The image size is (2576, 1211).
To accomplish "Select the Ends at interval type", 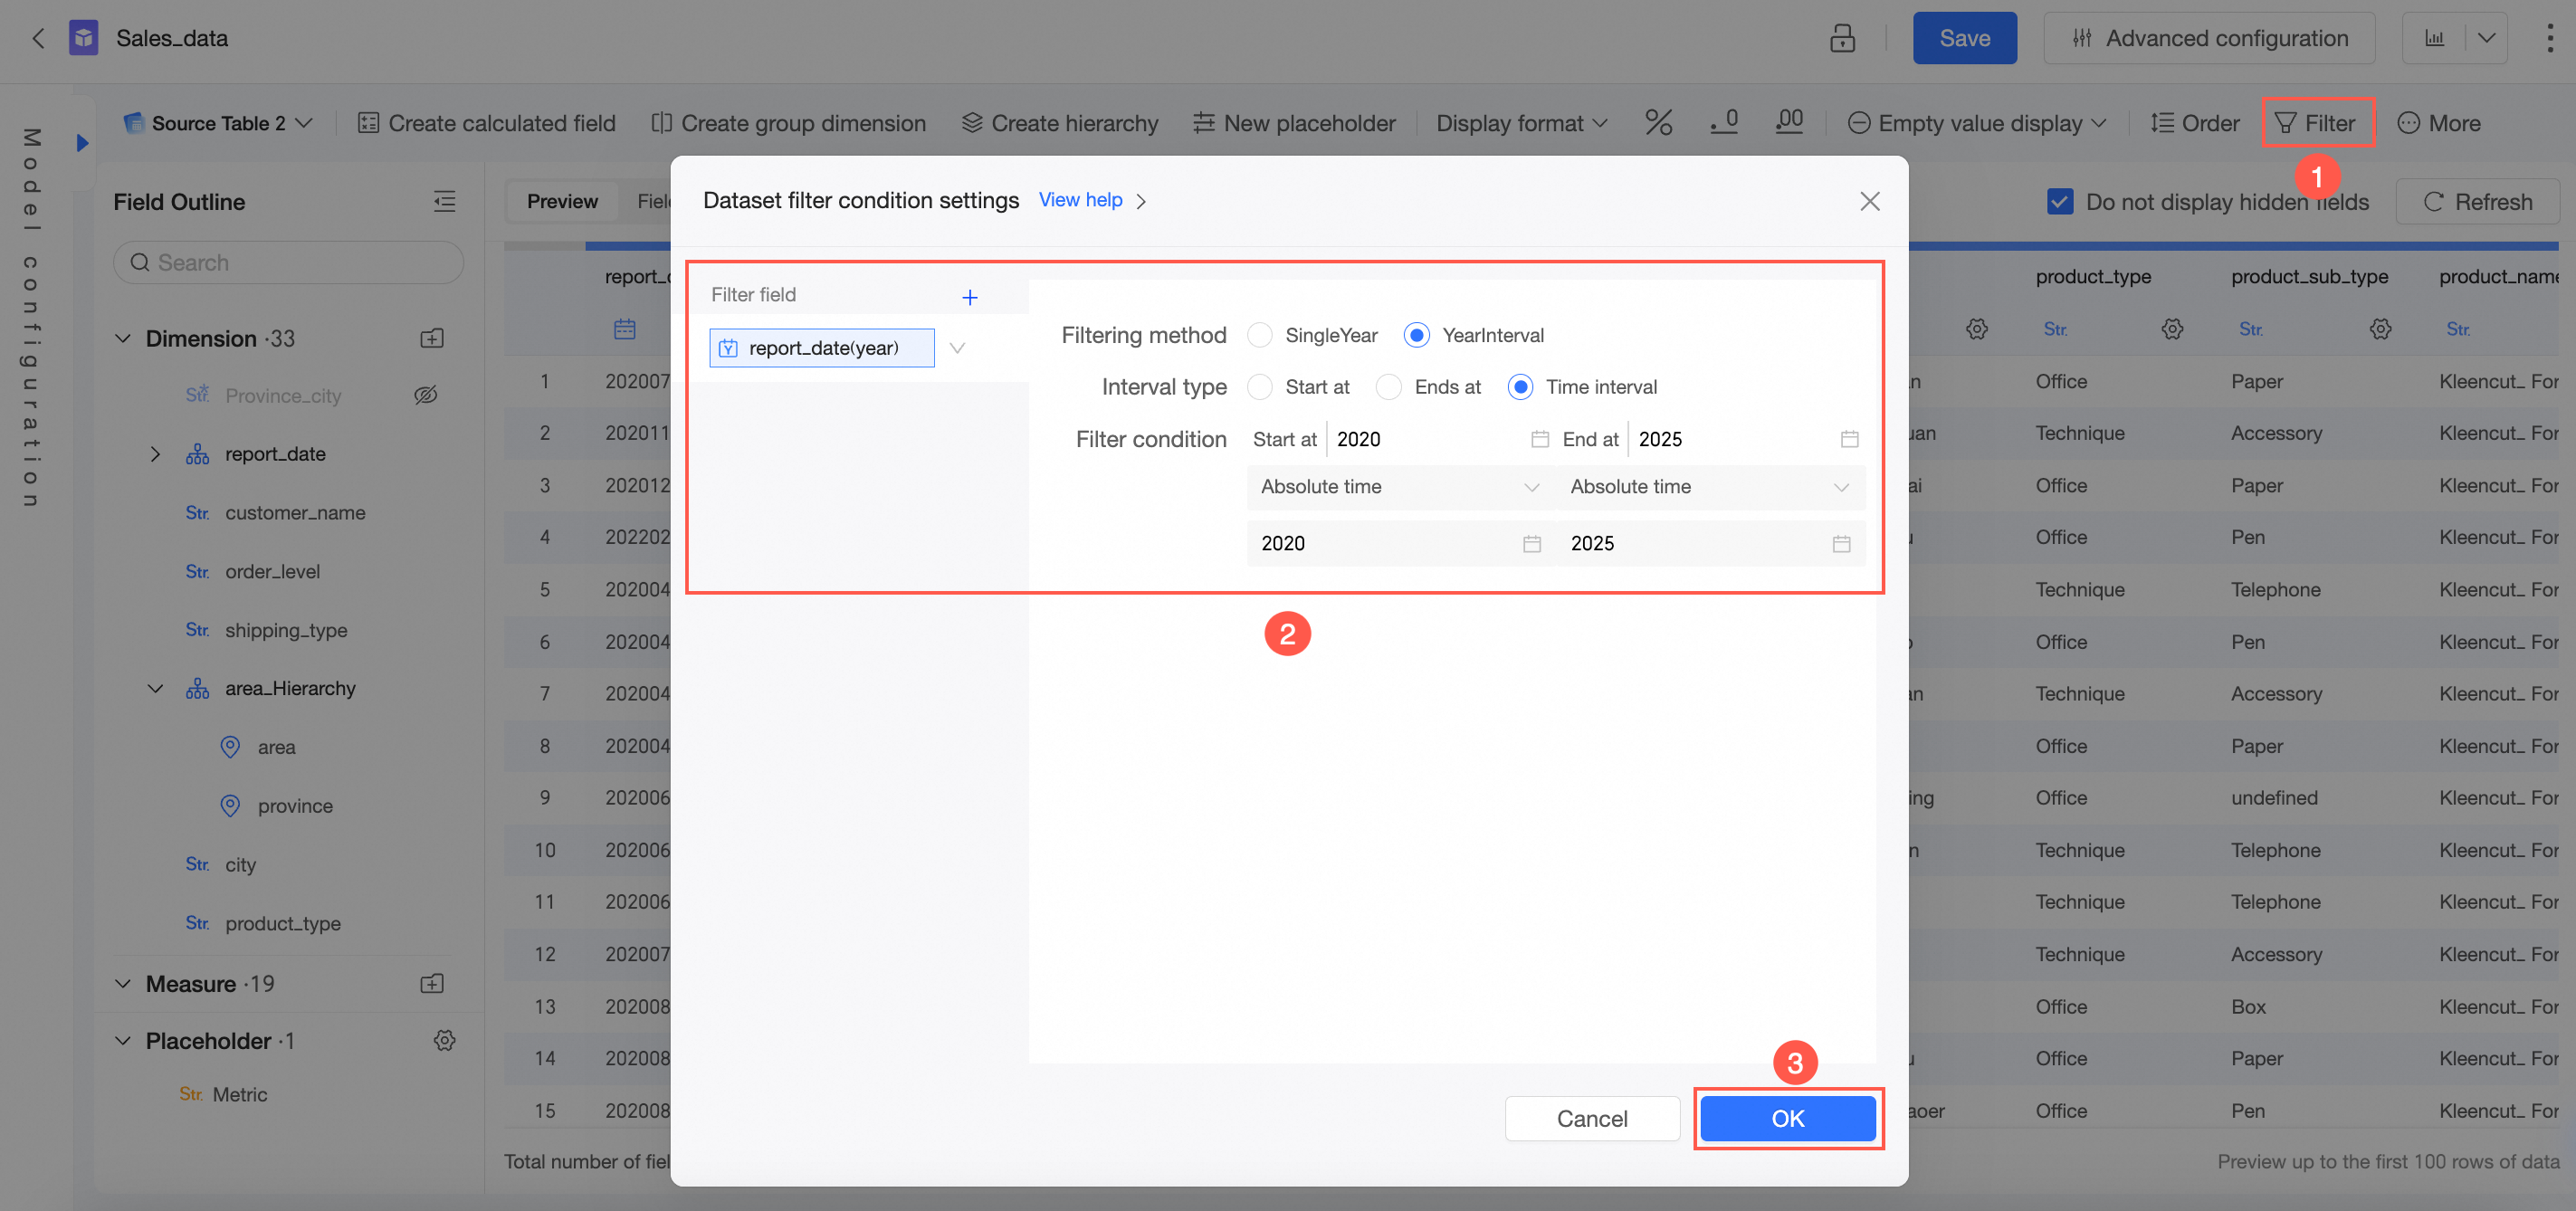I will (x=1389, y=387).
